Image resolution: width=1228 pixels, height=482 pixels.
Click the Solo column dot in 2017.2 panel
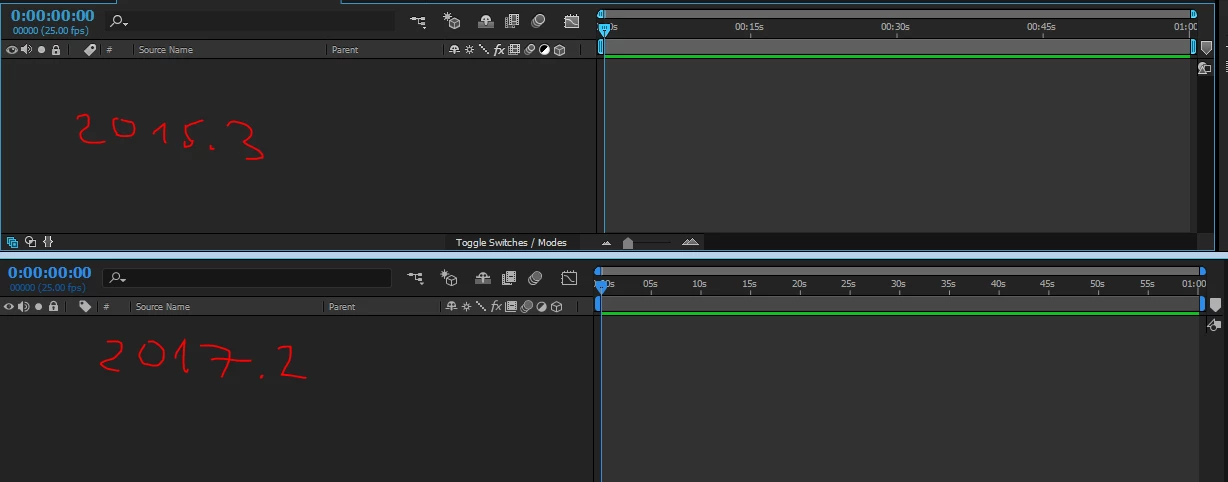pyautogui.click(x=39, y=307)
